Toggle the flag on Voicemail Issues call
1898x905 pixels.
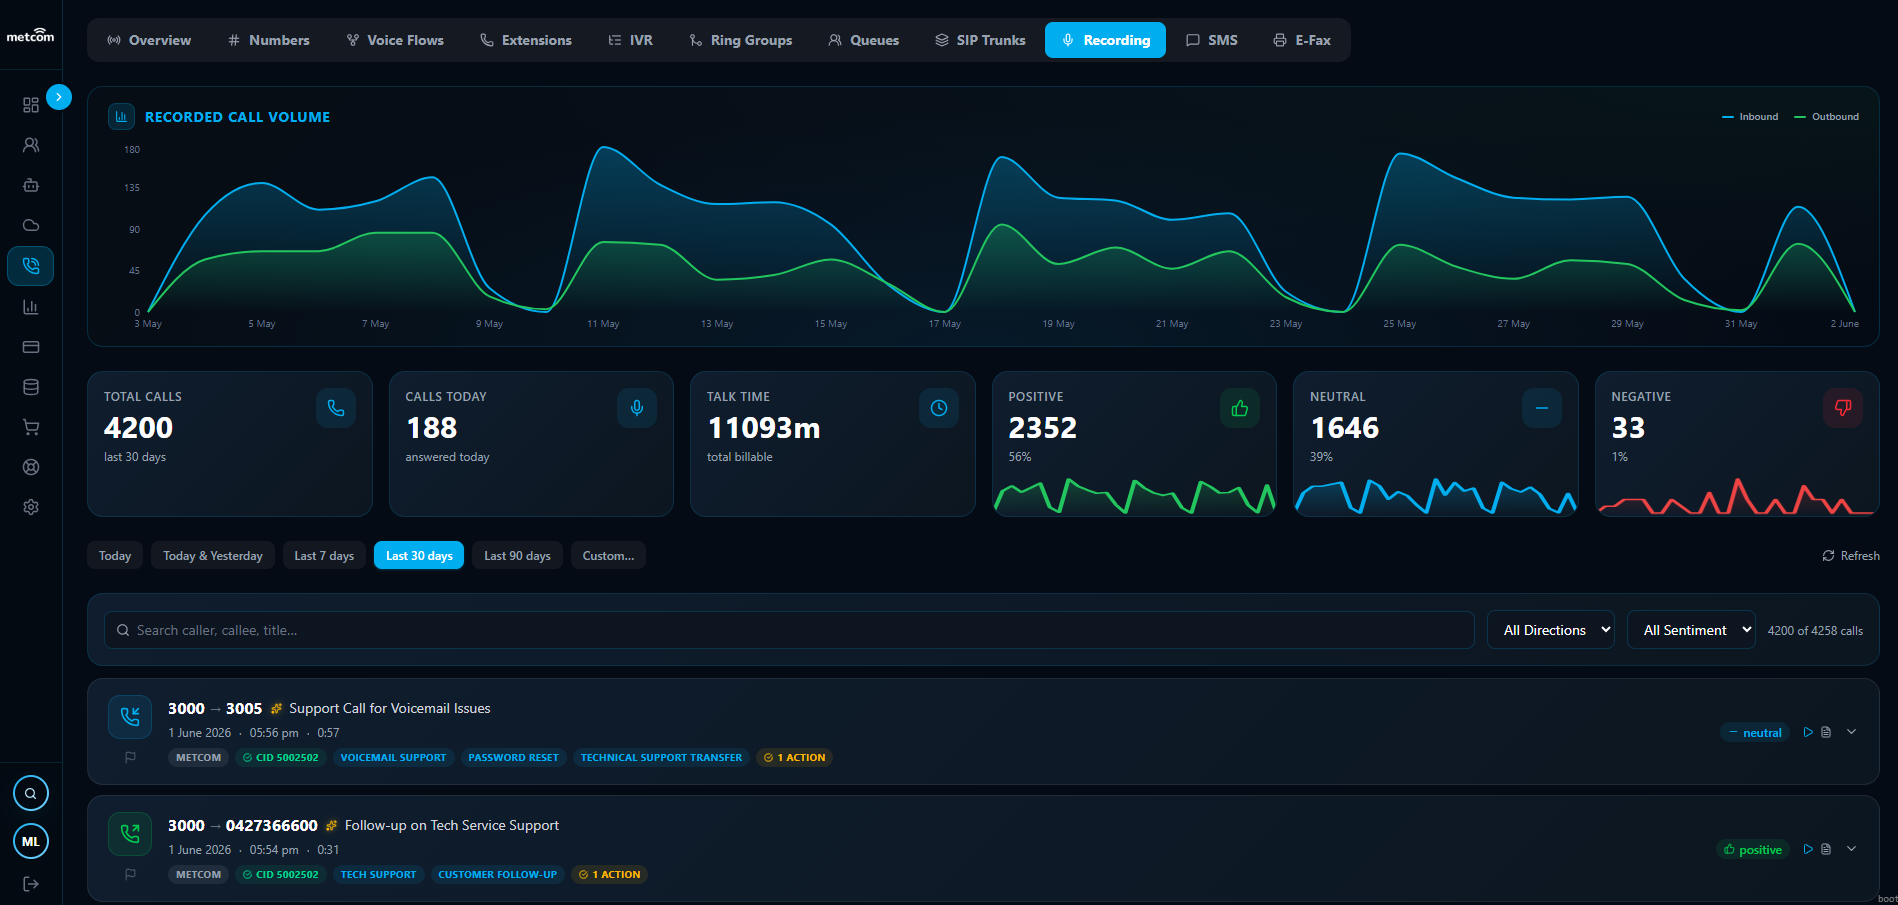click(130, 757)
